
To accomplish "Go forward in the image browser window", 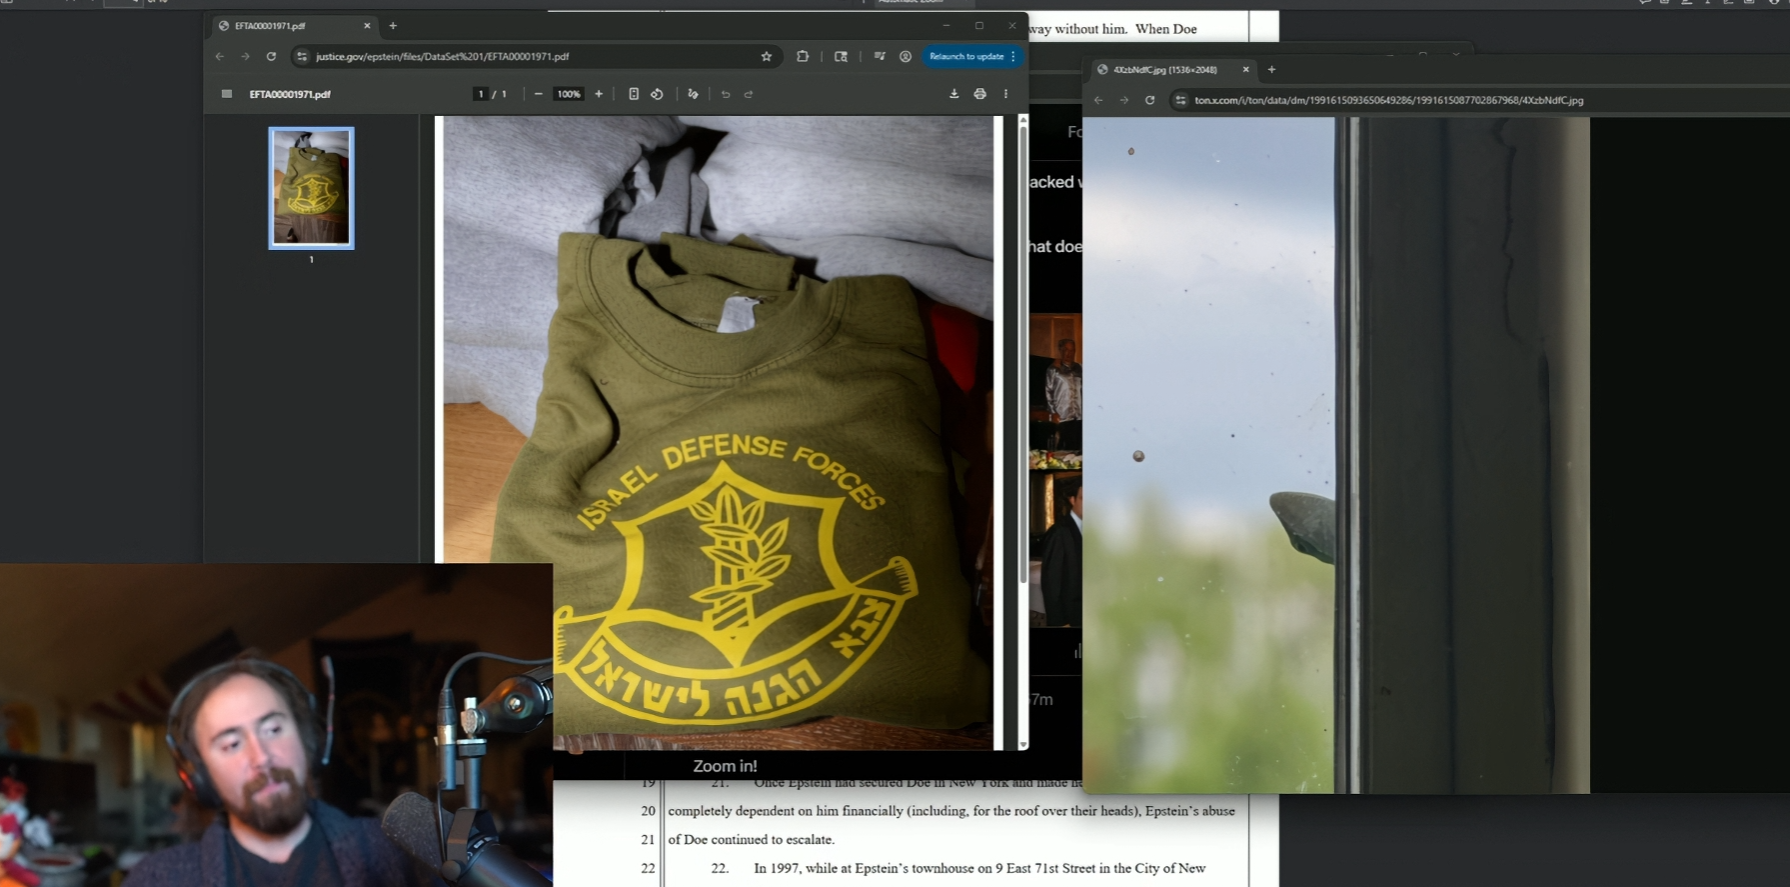I will pos(1124,100).
